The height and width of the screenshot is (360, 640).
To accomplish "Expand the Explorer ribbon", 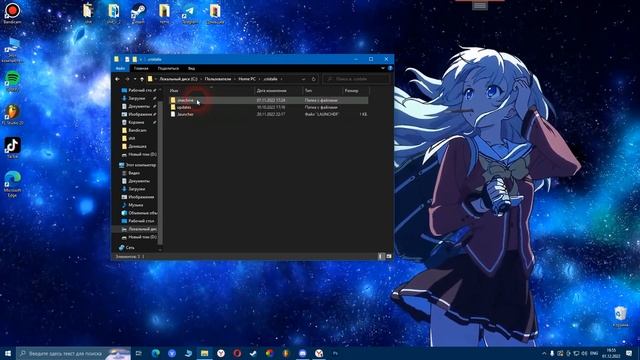I will click(x=382, y=68).
